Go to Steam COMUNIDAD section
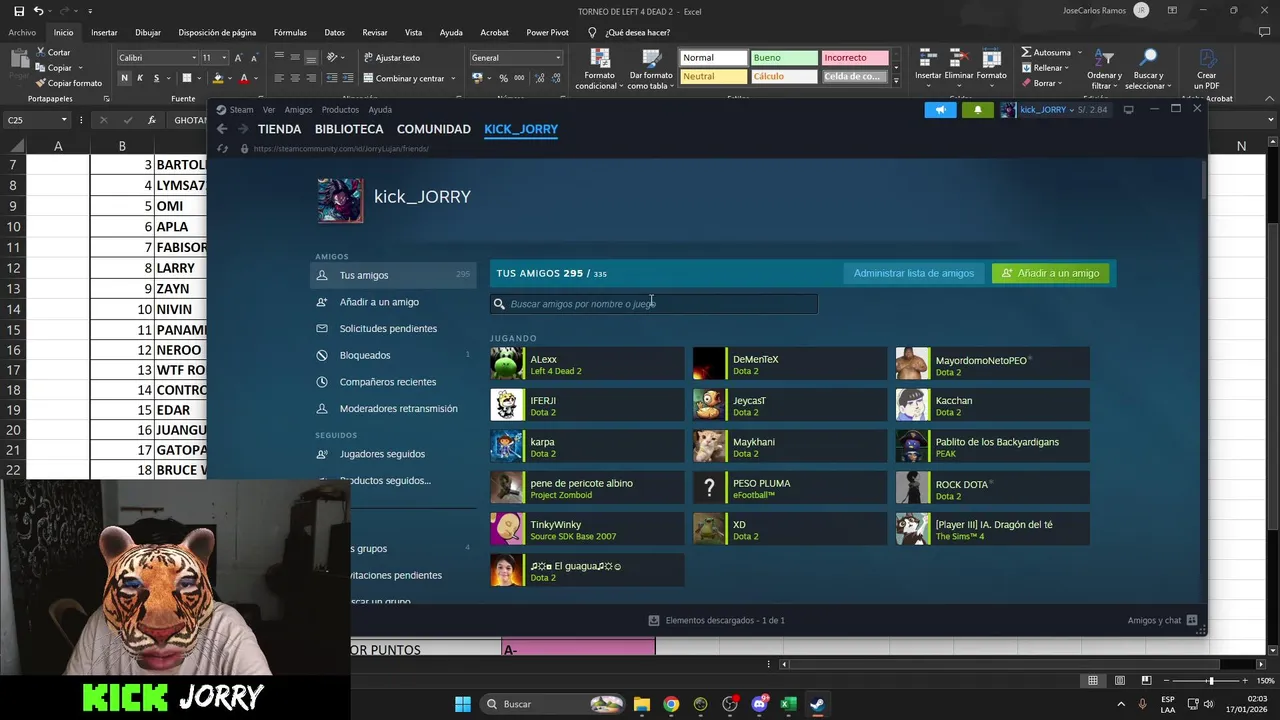This screenshot has width=1280, height=720. (x=433, y=129)
